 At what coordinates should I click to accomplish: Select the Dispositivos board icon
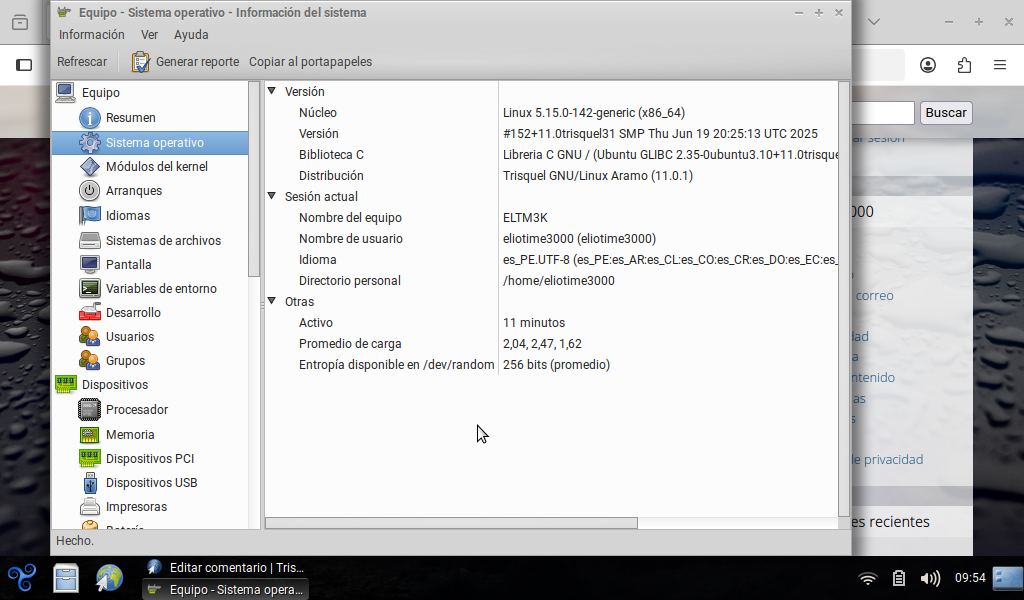coord(66,385)
